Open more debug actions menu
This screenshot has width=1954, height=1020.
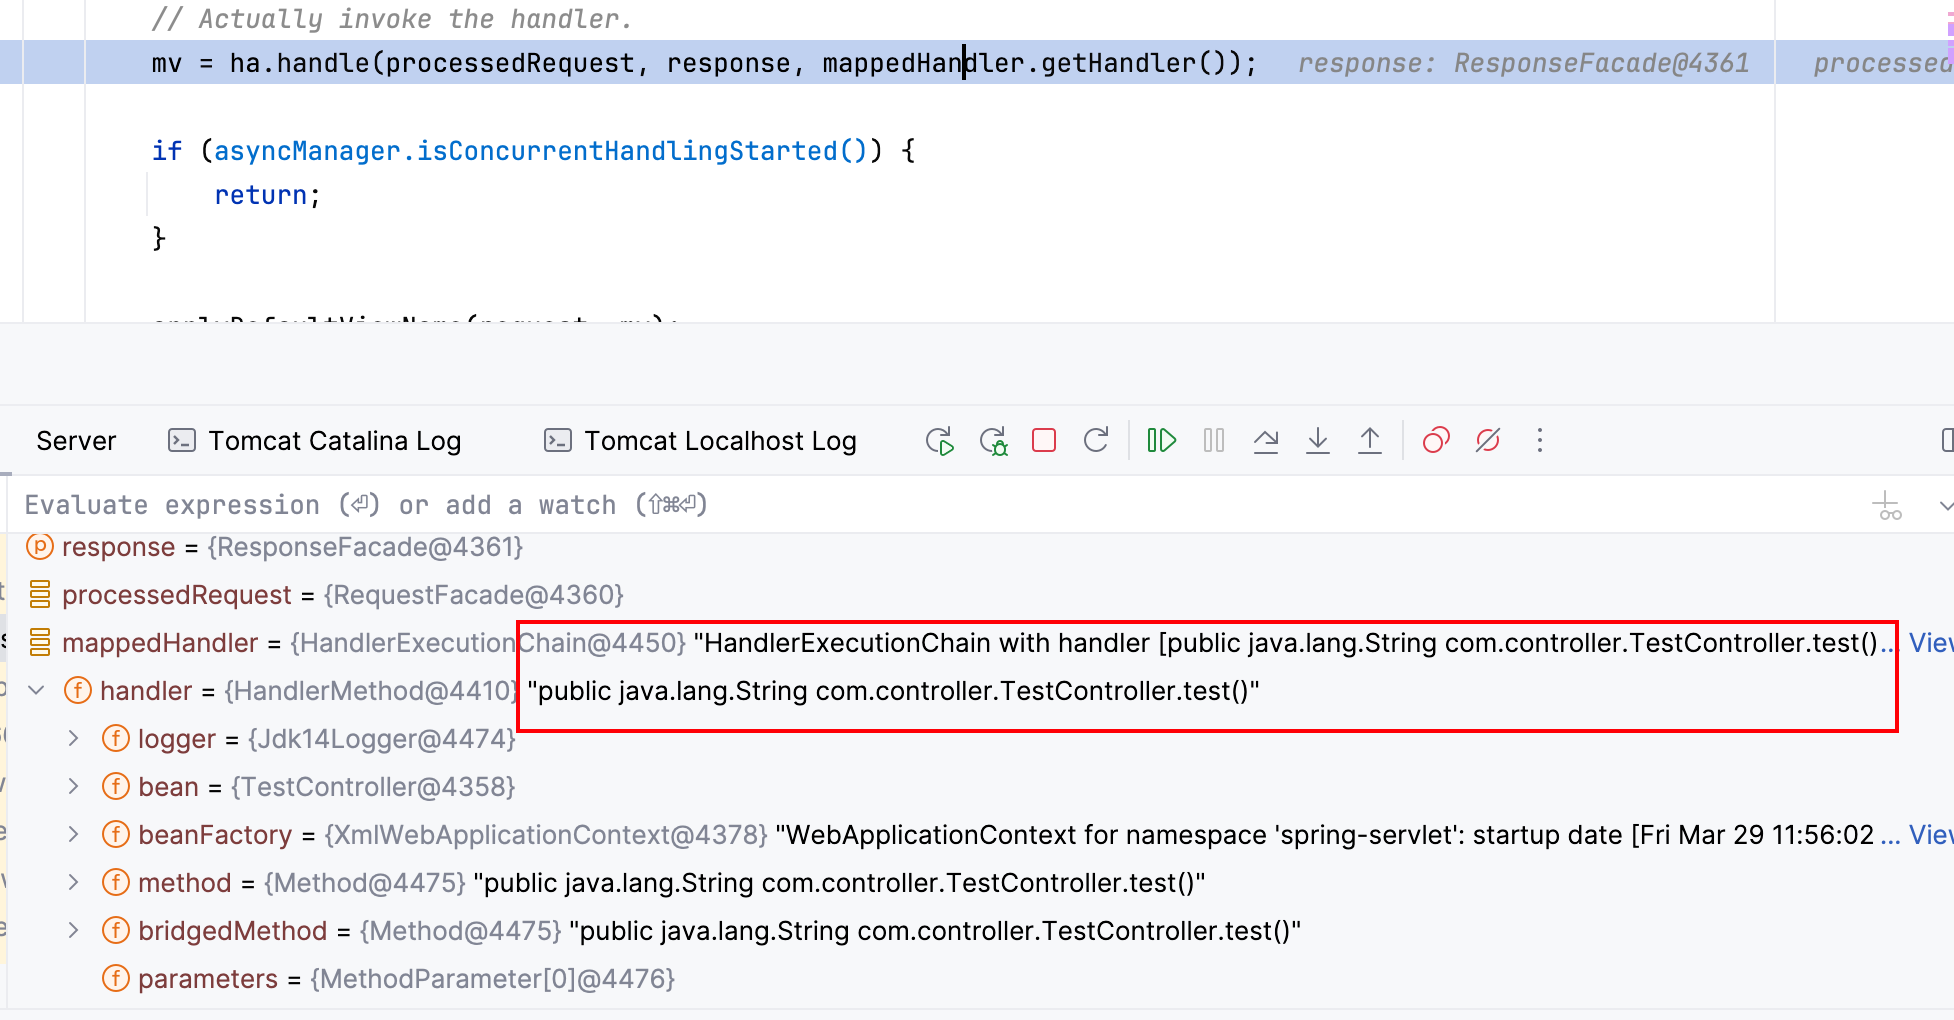pos(1540,440)
